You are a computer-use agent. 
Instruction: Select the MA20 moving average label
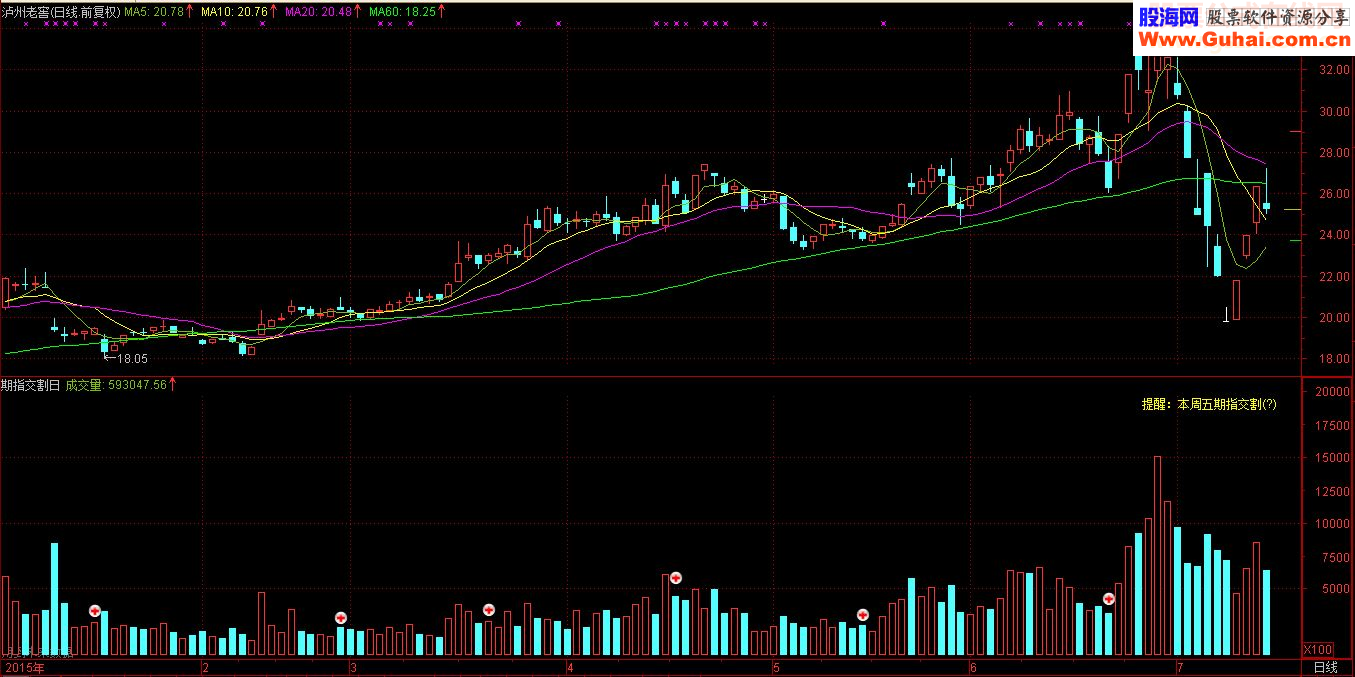[318, 12]
